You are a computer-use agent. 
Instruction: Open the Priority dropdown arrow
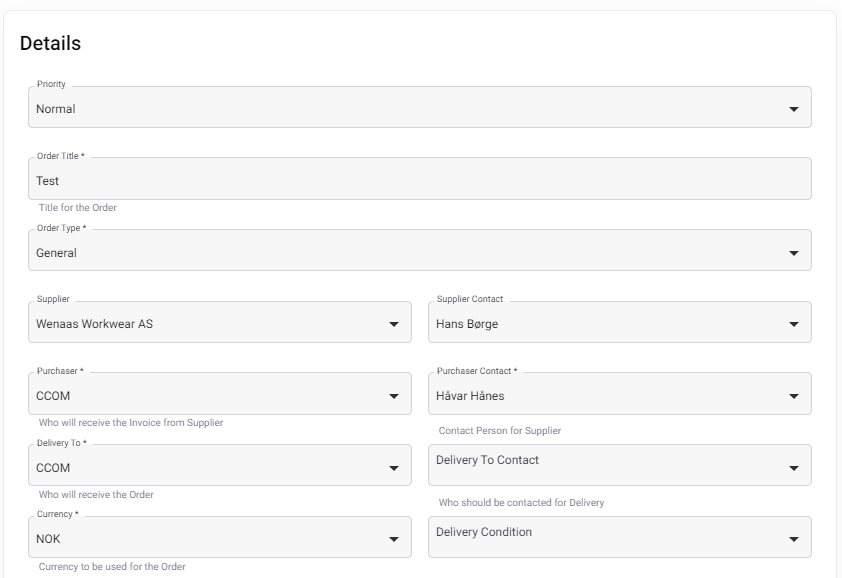pyautogui.click(x=793, y=109)
